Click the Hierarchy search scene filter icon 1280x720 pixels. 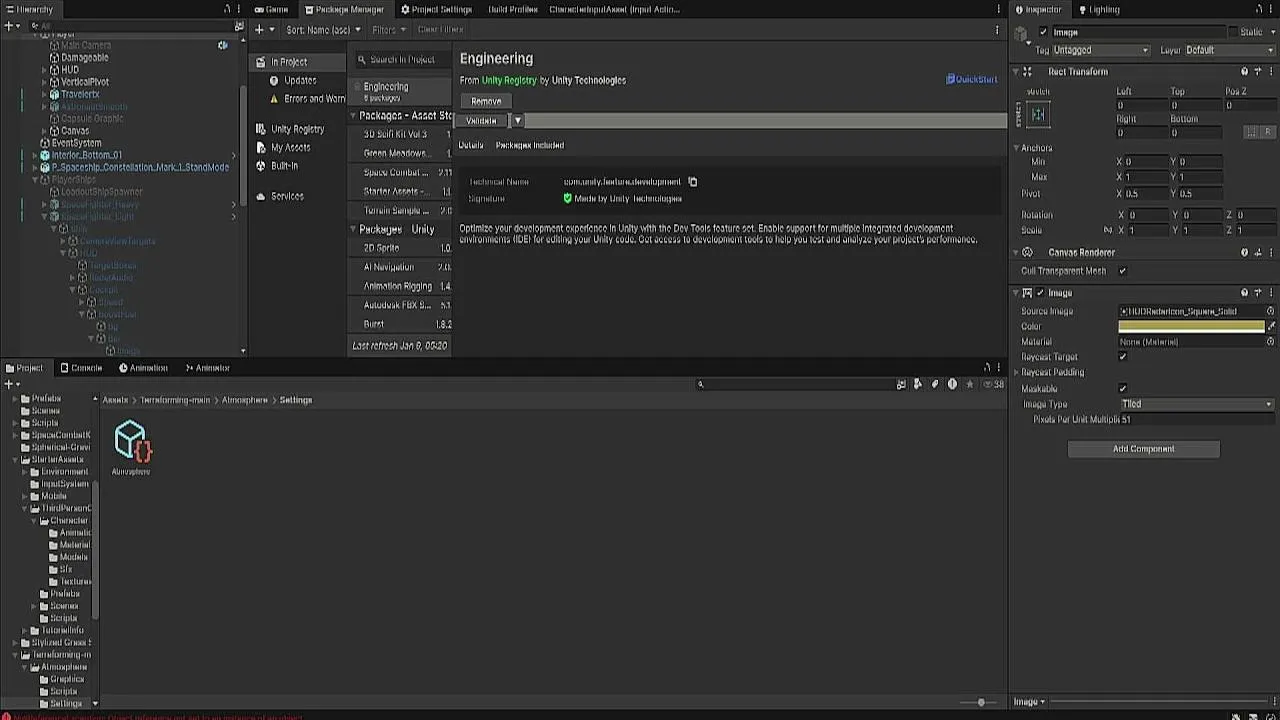(x=238, y=26)
